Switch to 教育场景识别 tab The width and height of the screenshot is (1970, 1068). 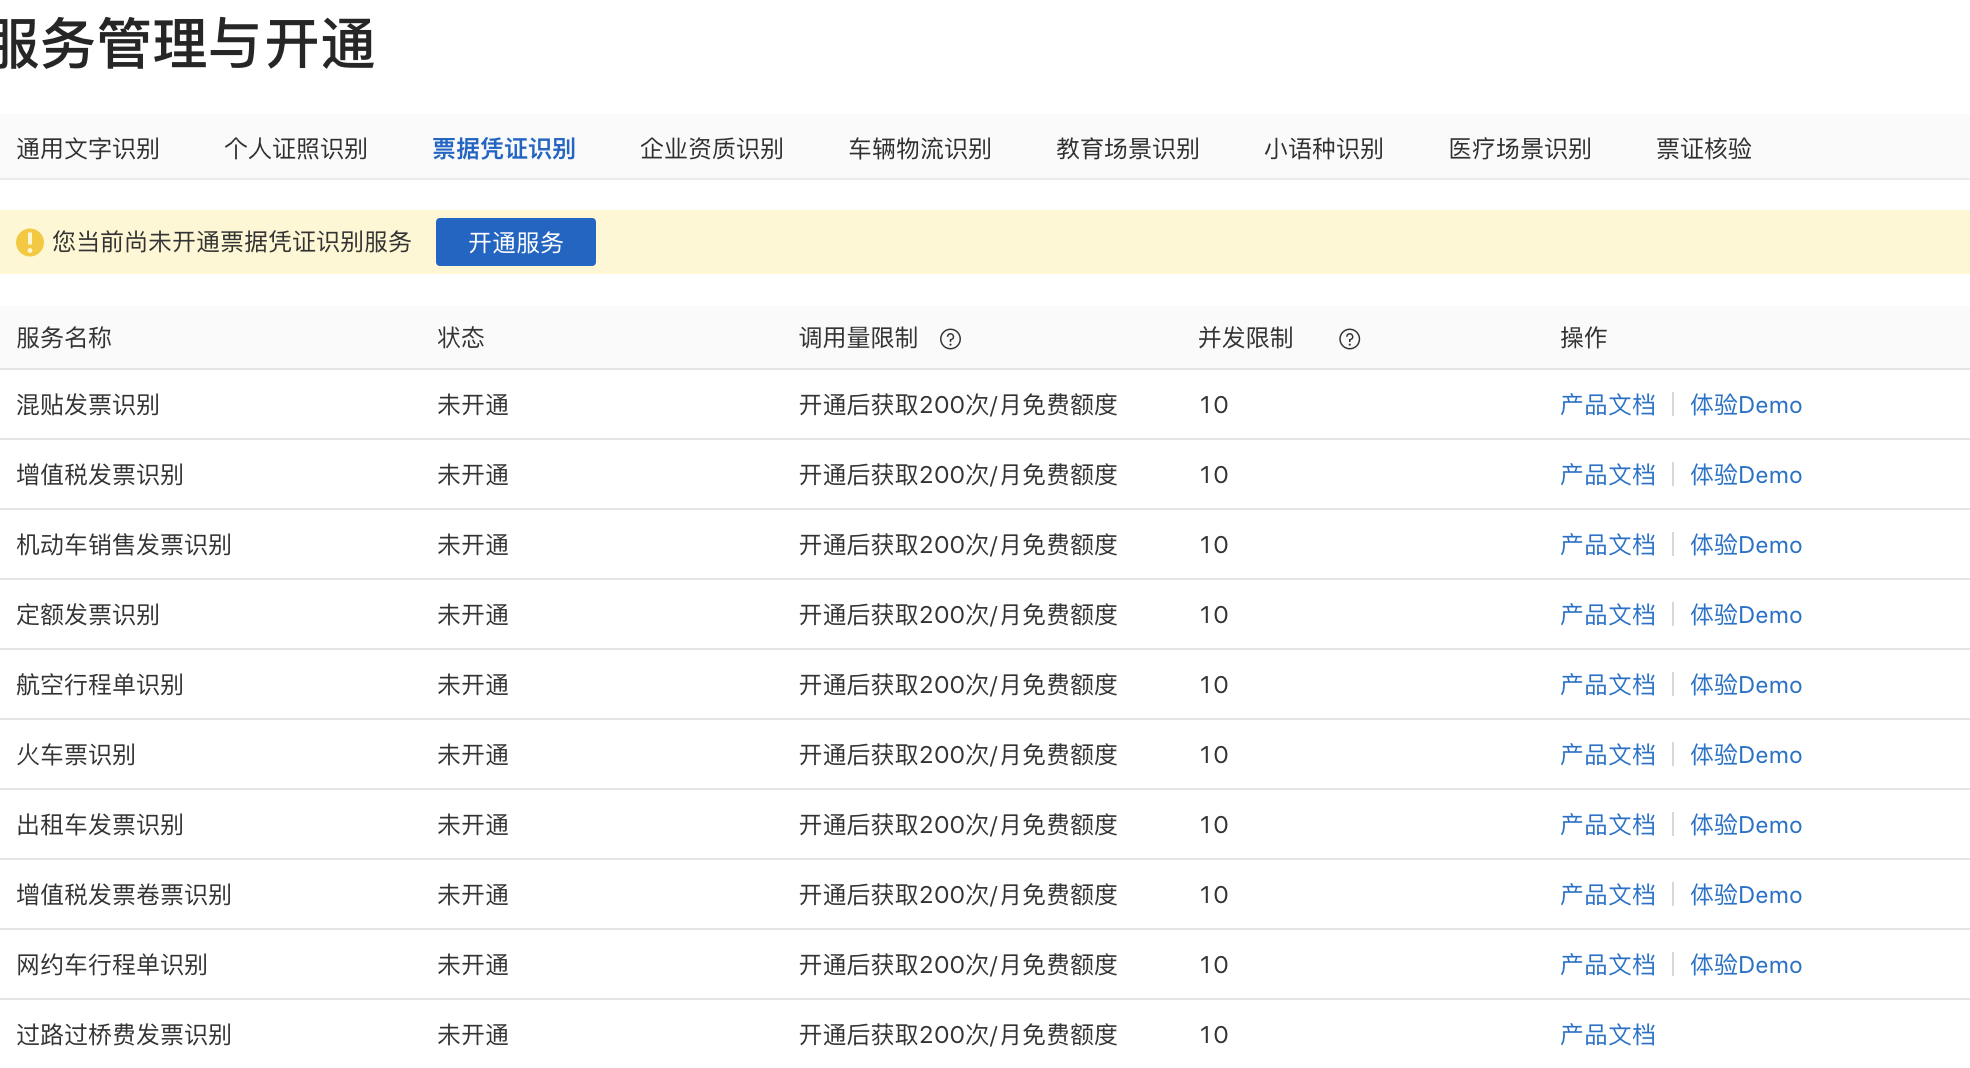click(1128, 149)
